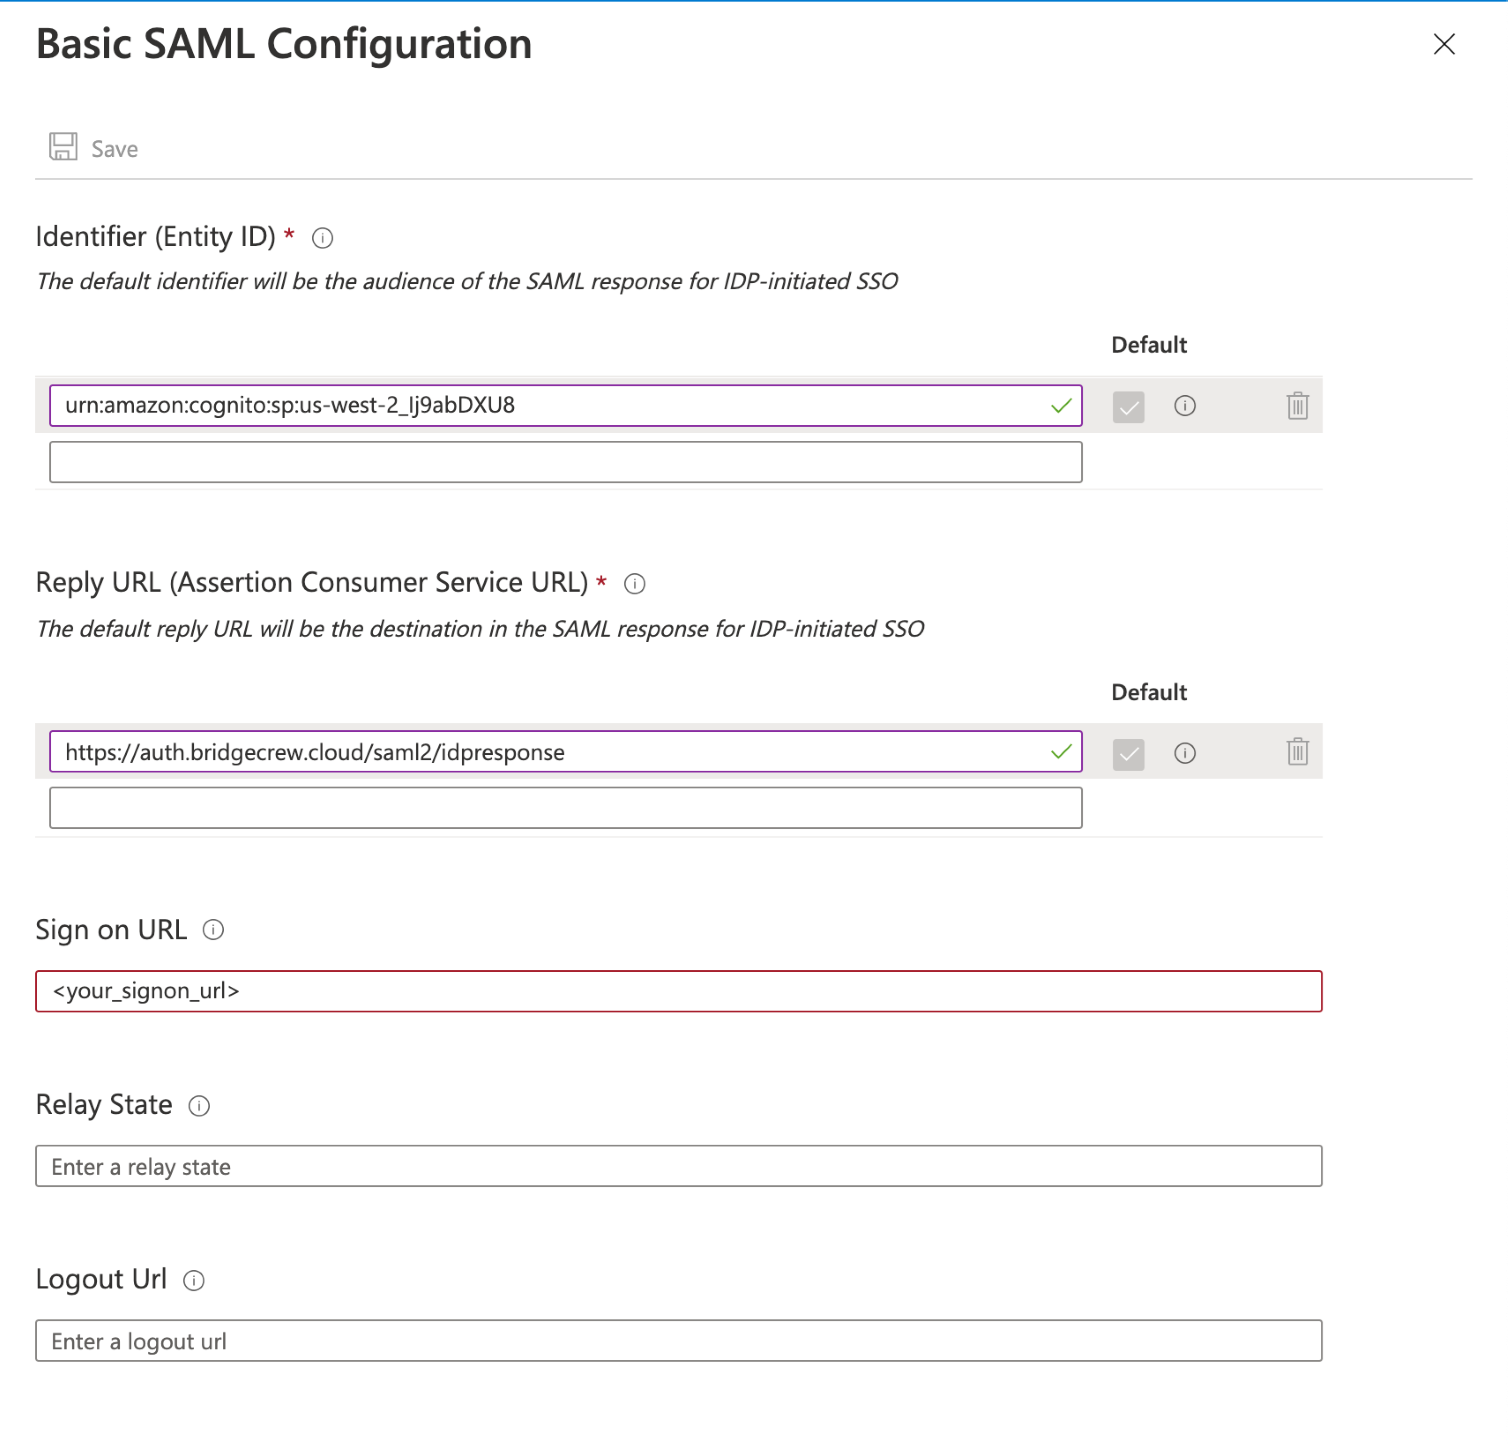Click info icon next to reply URL default checkbox
The width and height of the screenshot is (1508, 1447).
point(1184,753)
